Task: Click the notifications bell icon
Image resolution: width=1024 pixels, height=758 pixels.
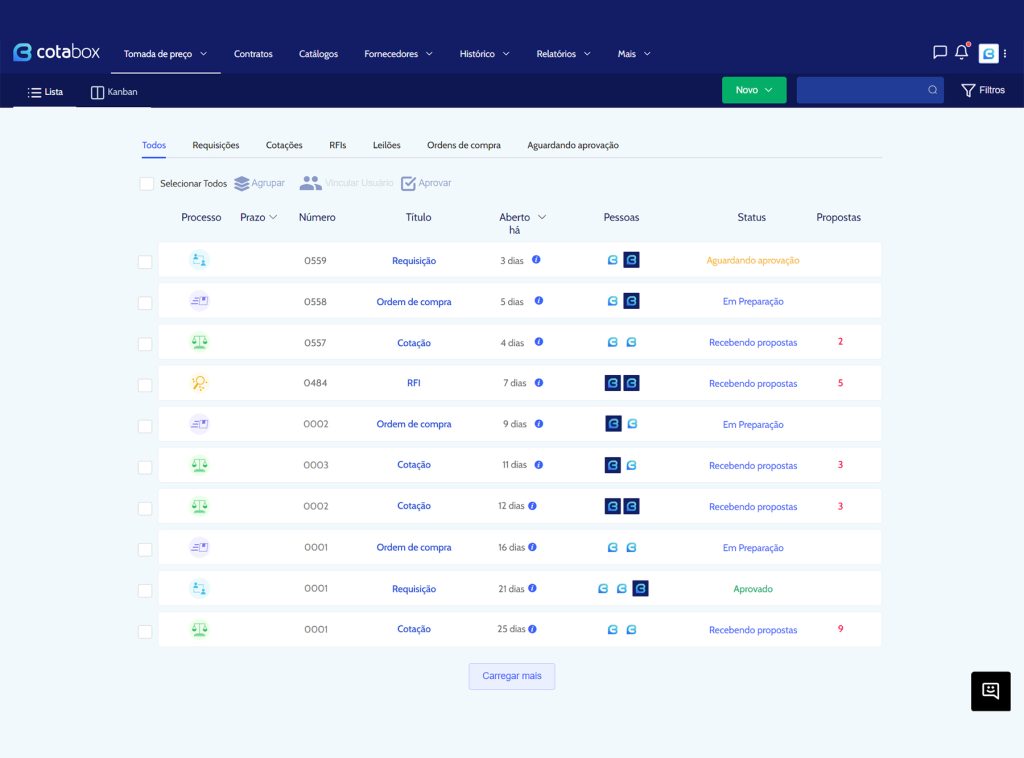Action: pos(961,53)
